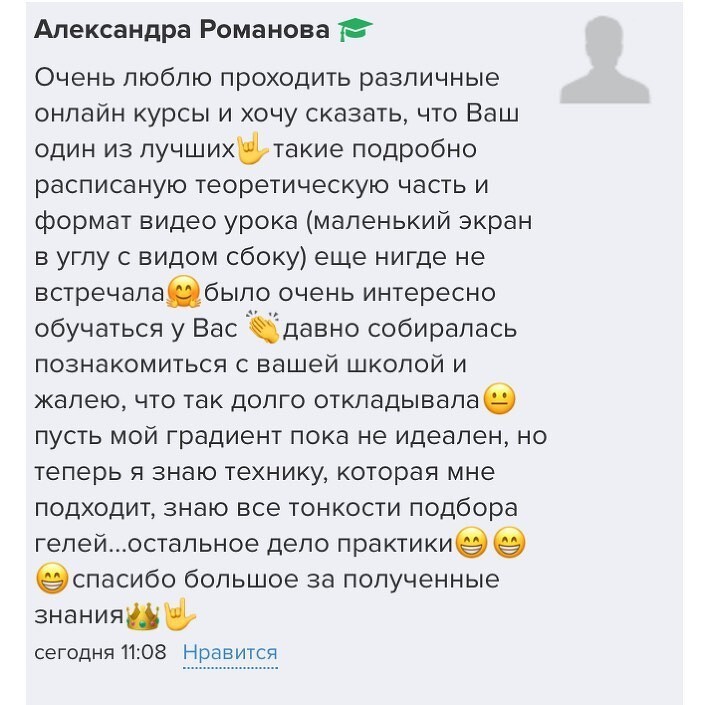Click the rock hand emoji after the crown
The image size is (705, 705).
(180, 614)
